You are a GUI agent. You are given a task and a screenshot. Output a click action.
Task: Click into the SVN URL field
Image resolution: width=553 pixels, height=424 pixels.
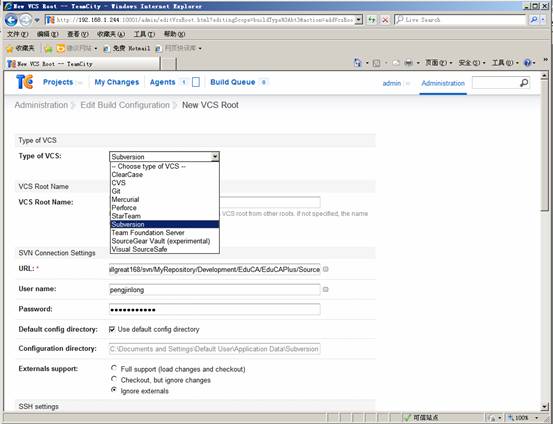(x=214, y=269)
